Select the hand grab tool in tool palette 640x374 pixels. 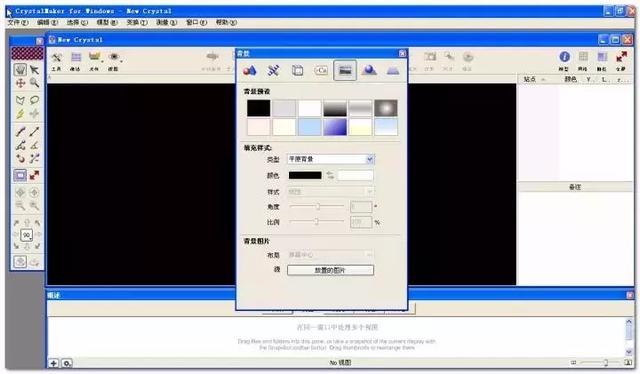tap(20, 70)
